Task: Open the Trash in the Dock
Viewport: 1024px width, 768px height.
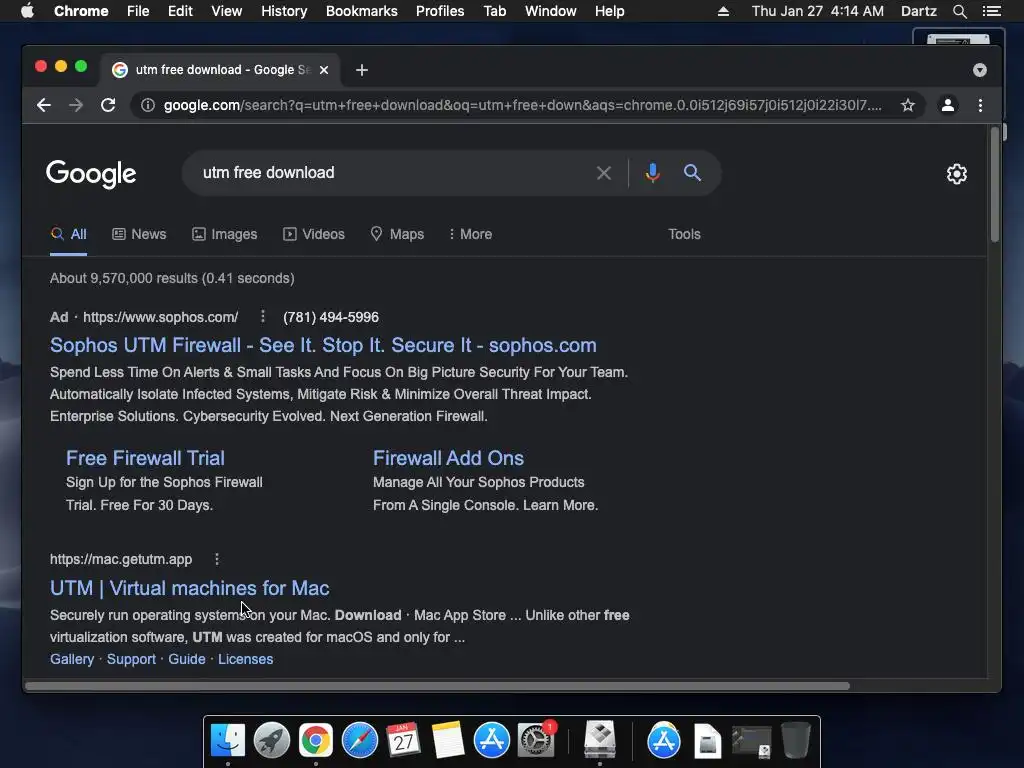Action: tap(795, 741)
